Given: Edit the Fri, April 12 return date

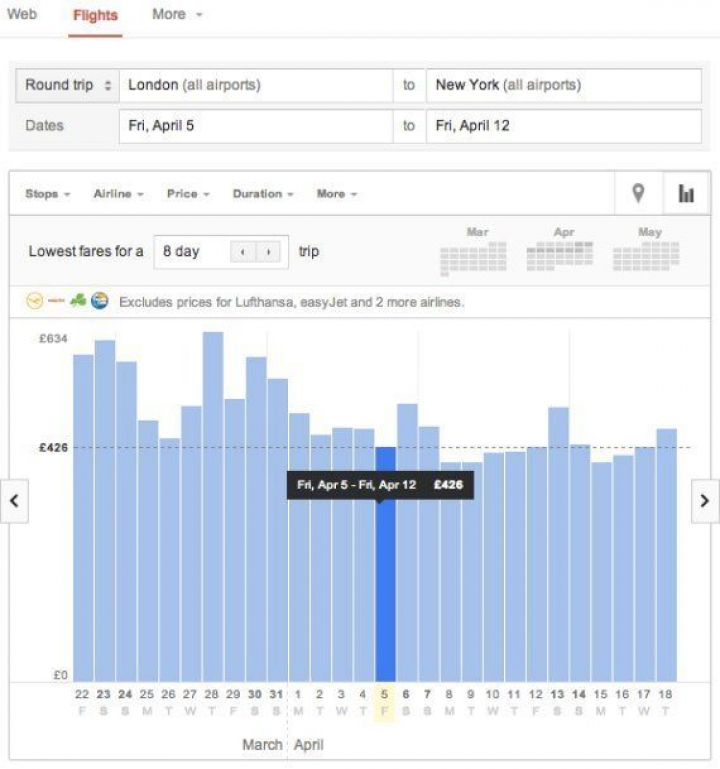Looking at the screenshot, I should [x=563, y=126].
